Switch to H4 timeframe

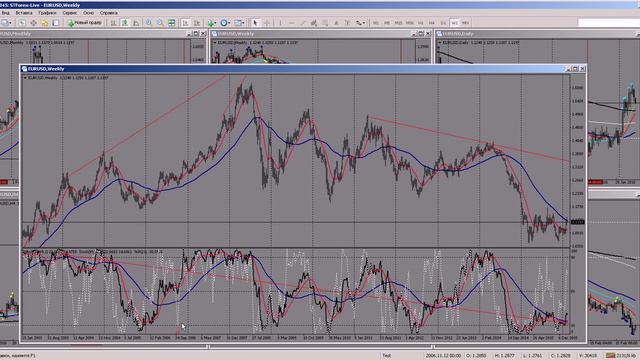point(431,23)
